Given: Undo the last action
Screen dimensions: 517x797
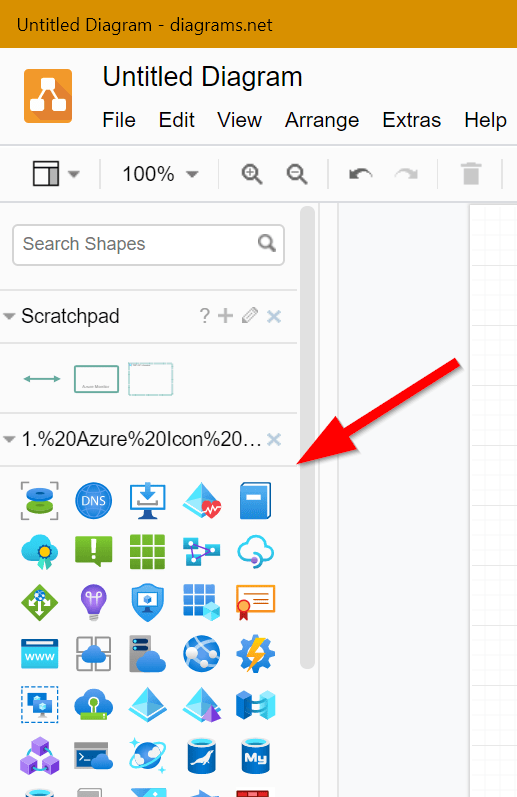Looking at the screenshot, I should 360,174.
